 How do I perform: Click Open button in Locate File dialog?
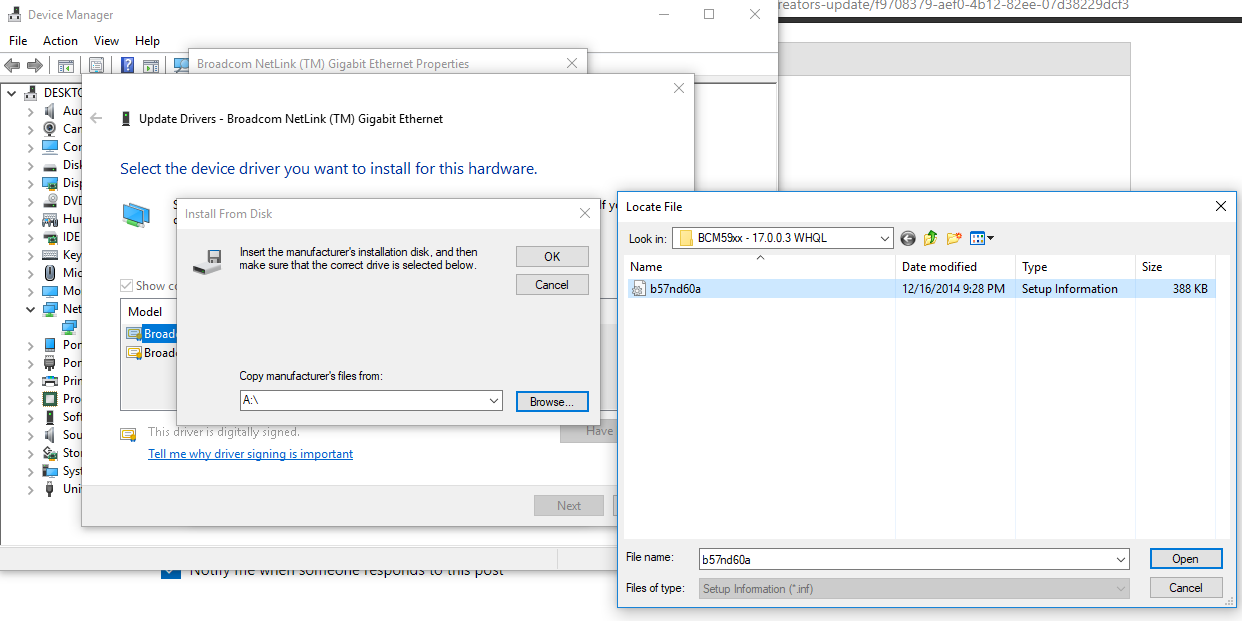tap(1185, 559)
